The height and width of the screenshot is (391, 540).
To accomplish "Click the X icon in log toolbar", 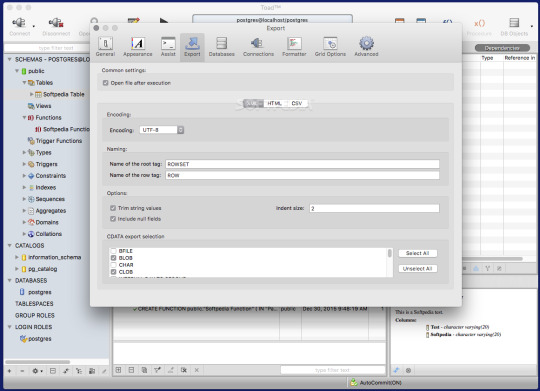I will (197, 370).
